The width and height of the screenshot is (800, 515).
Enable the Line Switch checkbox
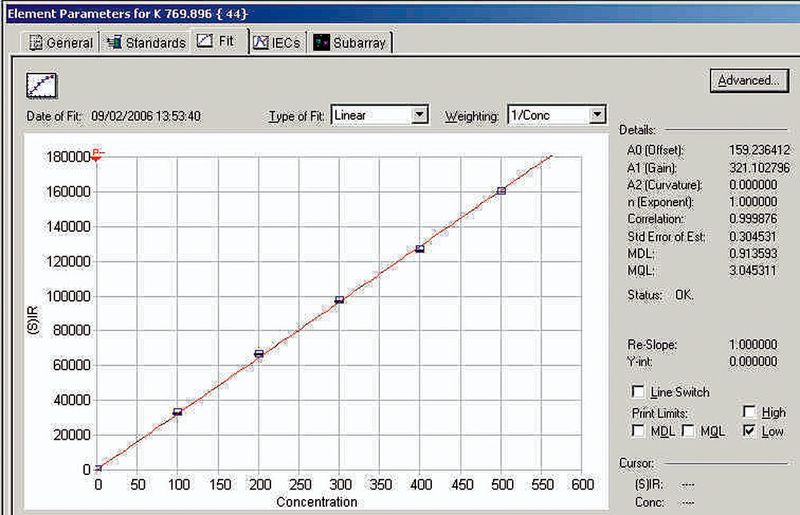(x=638, y=391)
